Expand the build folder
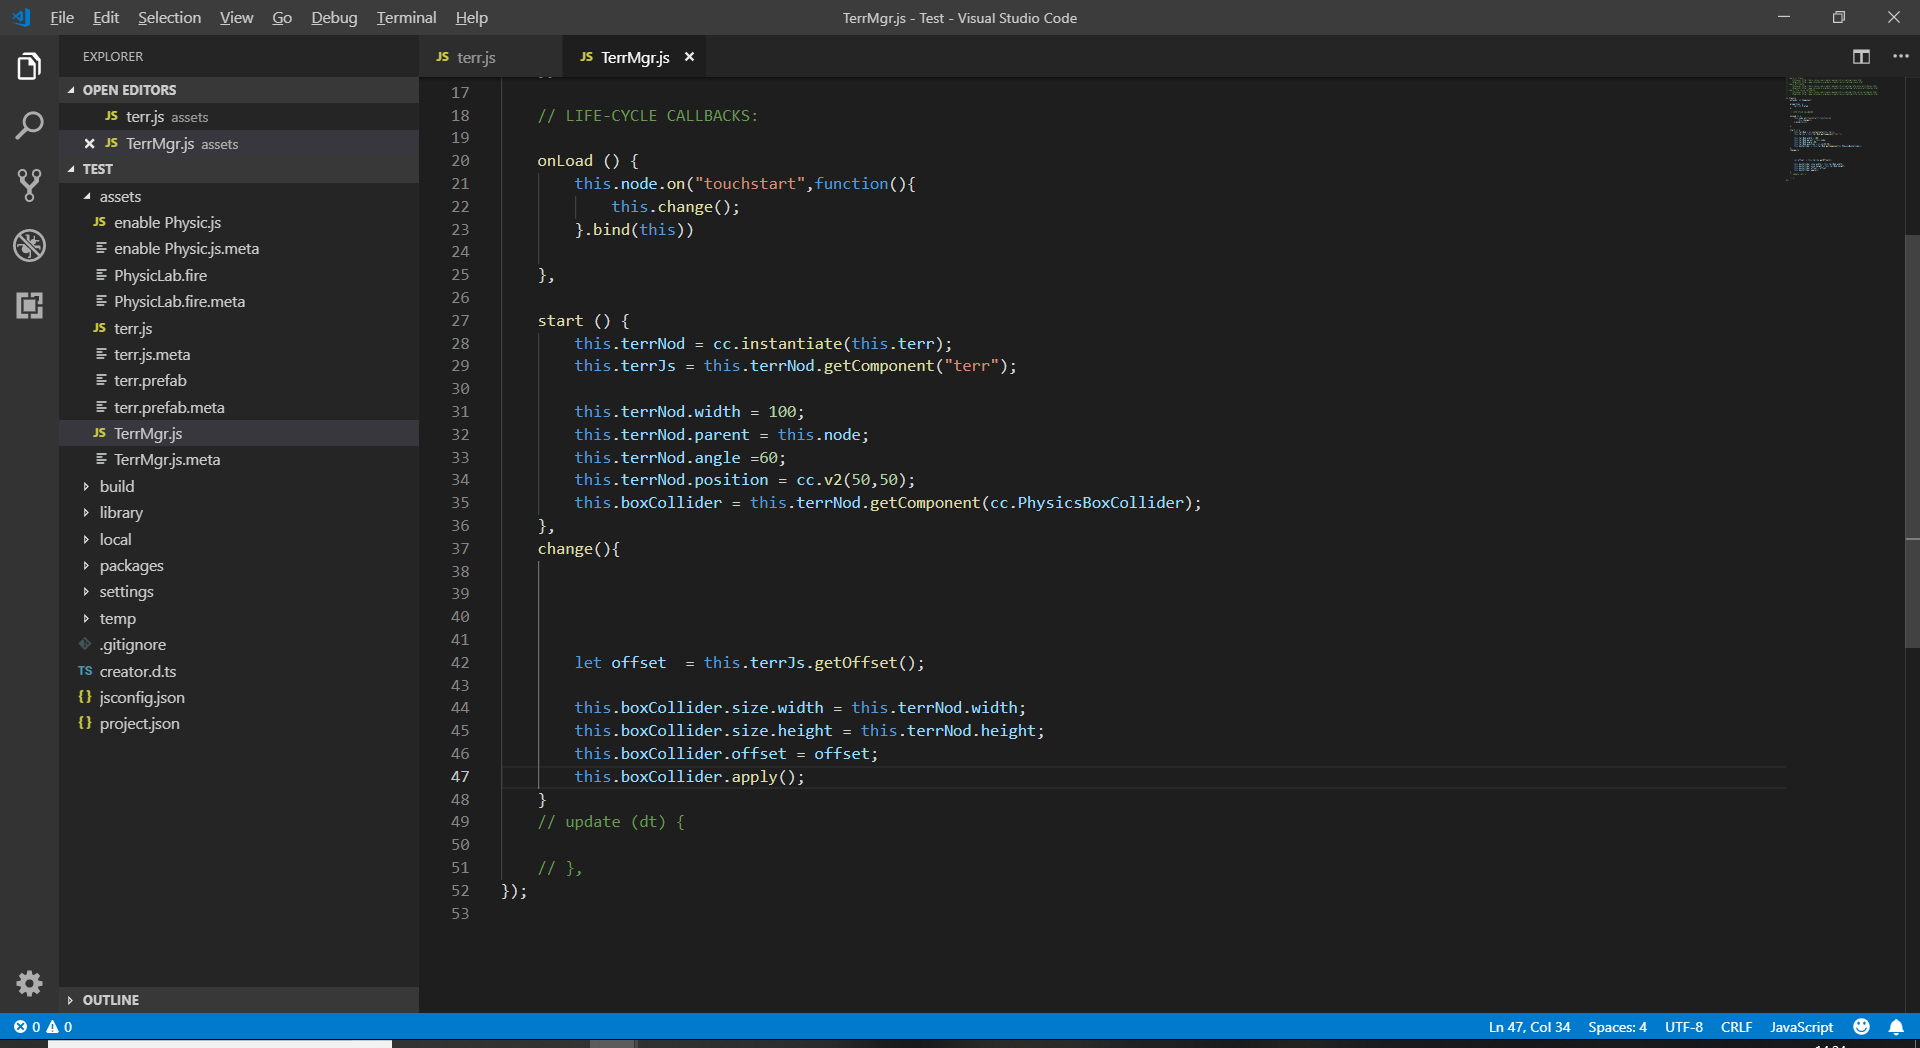The width and height of the screenshot is (1920, 1048). (x=117, y=486)
